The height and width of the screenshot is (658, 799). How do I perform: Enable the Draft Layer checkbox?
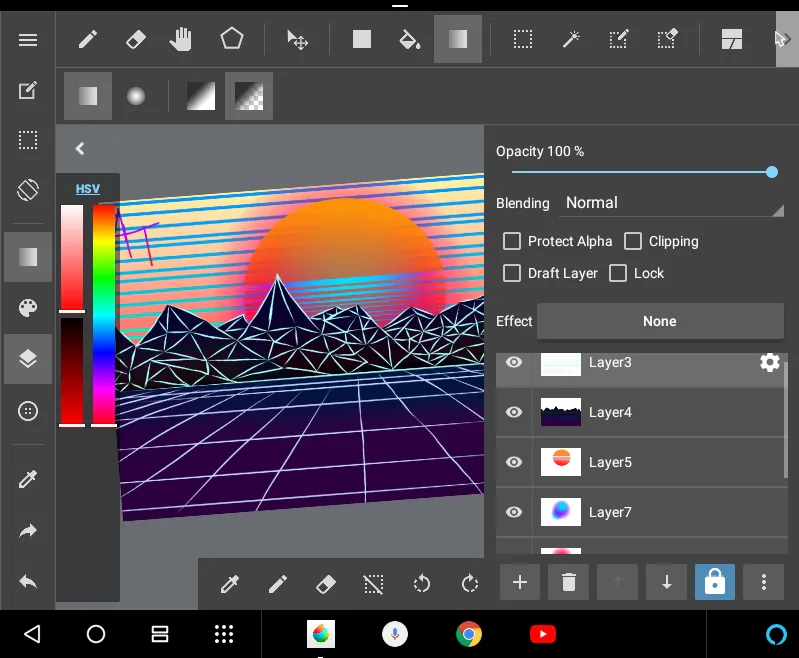point(512,273)
